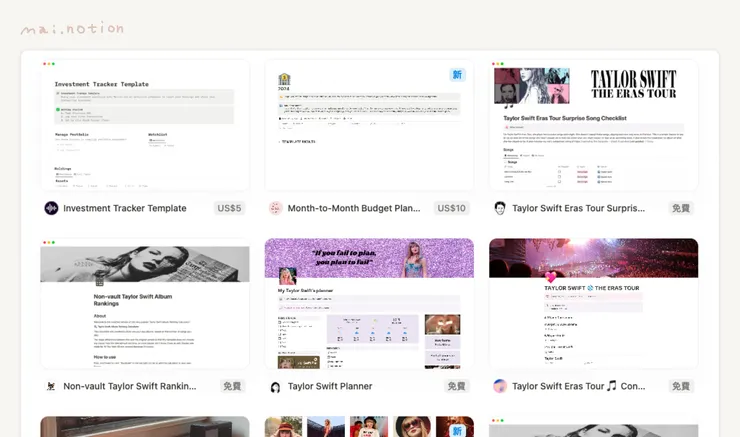740x437 pixels.
Task: Click the Eras Tour Surprise creator avatar
Action: pos(500,208)
